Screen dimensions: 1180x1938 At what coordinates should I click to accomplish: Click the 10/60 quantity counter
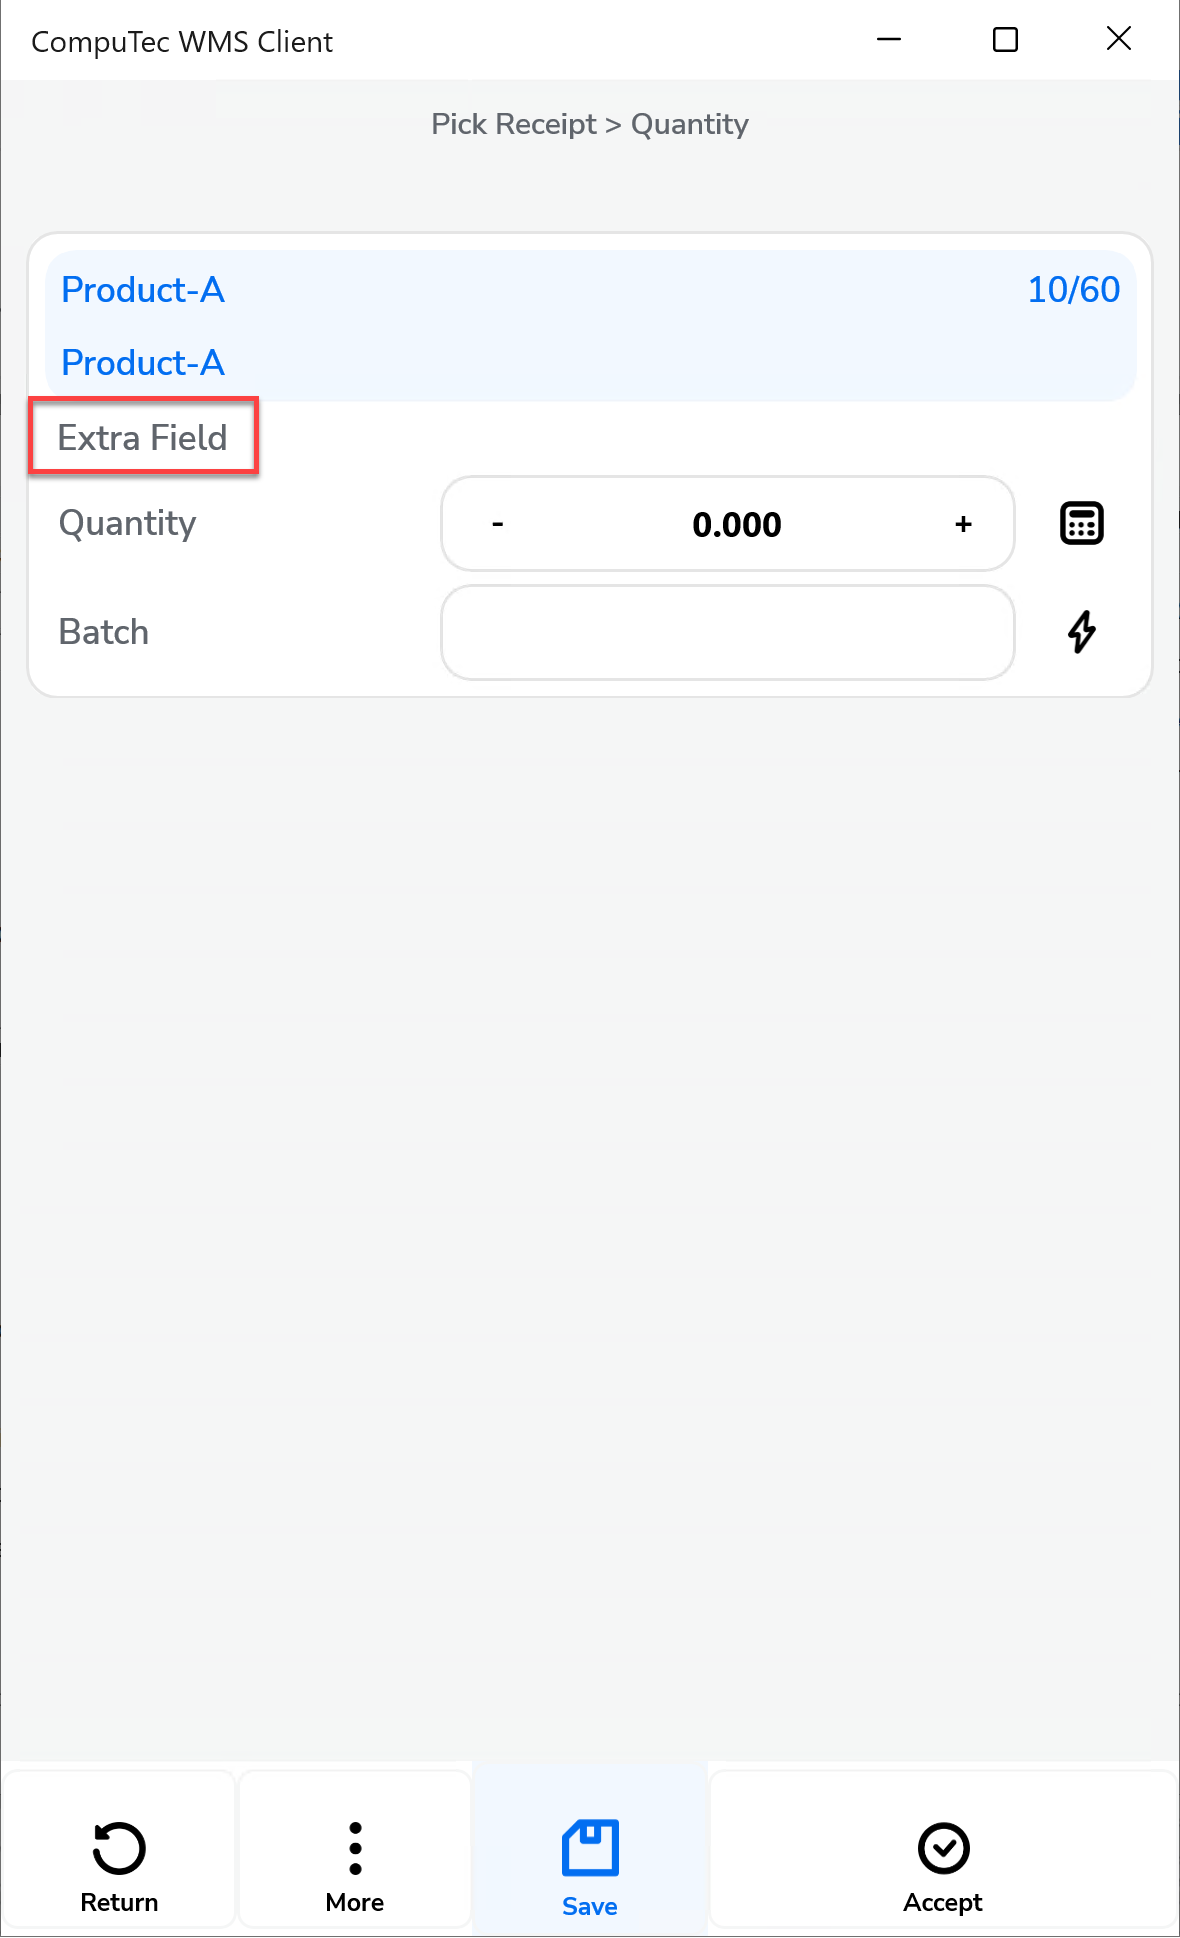click(x=1073, y=290)
